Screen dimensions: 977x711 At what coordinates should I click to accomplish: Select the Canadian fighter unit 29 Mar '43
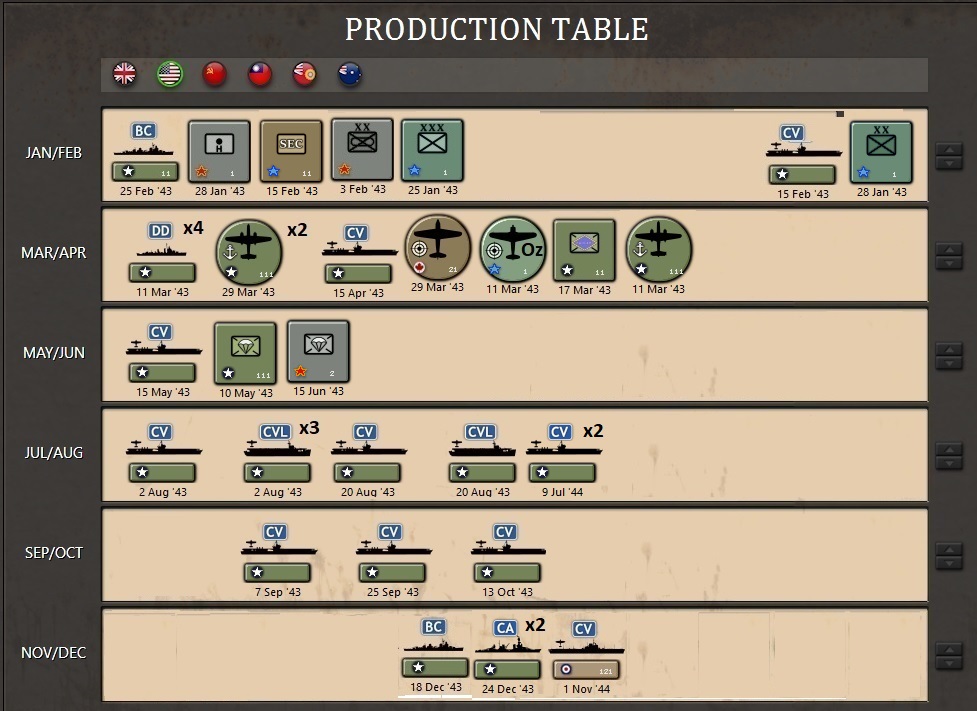pos(437,247)
